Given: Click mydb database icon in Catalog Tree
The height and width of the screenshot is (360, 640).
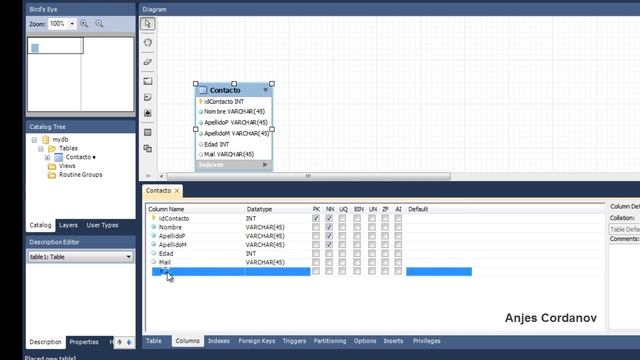Looking at the screenshot, I should pyautogui.click(x=45, y=140).
